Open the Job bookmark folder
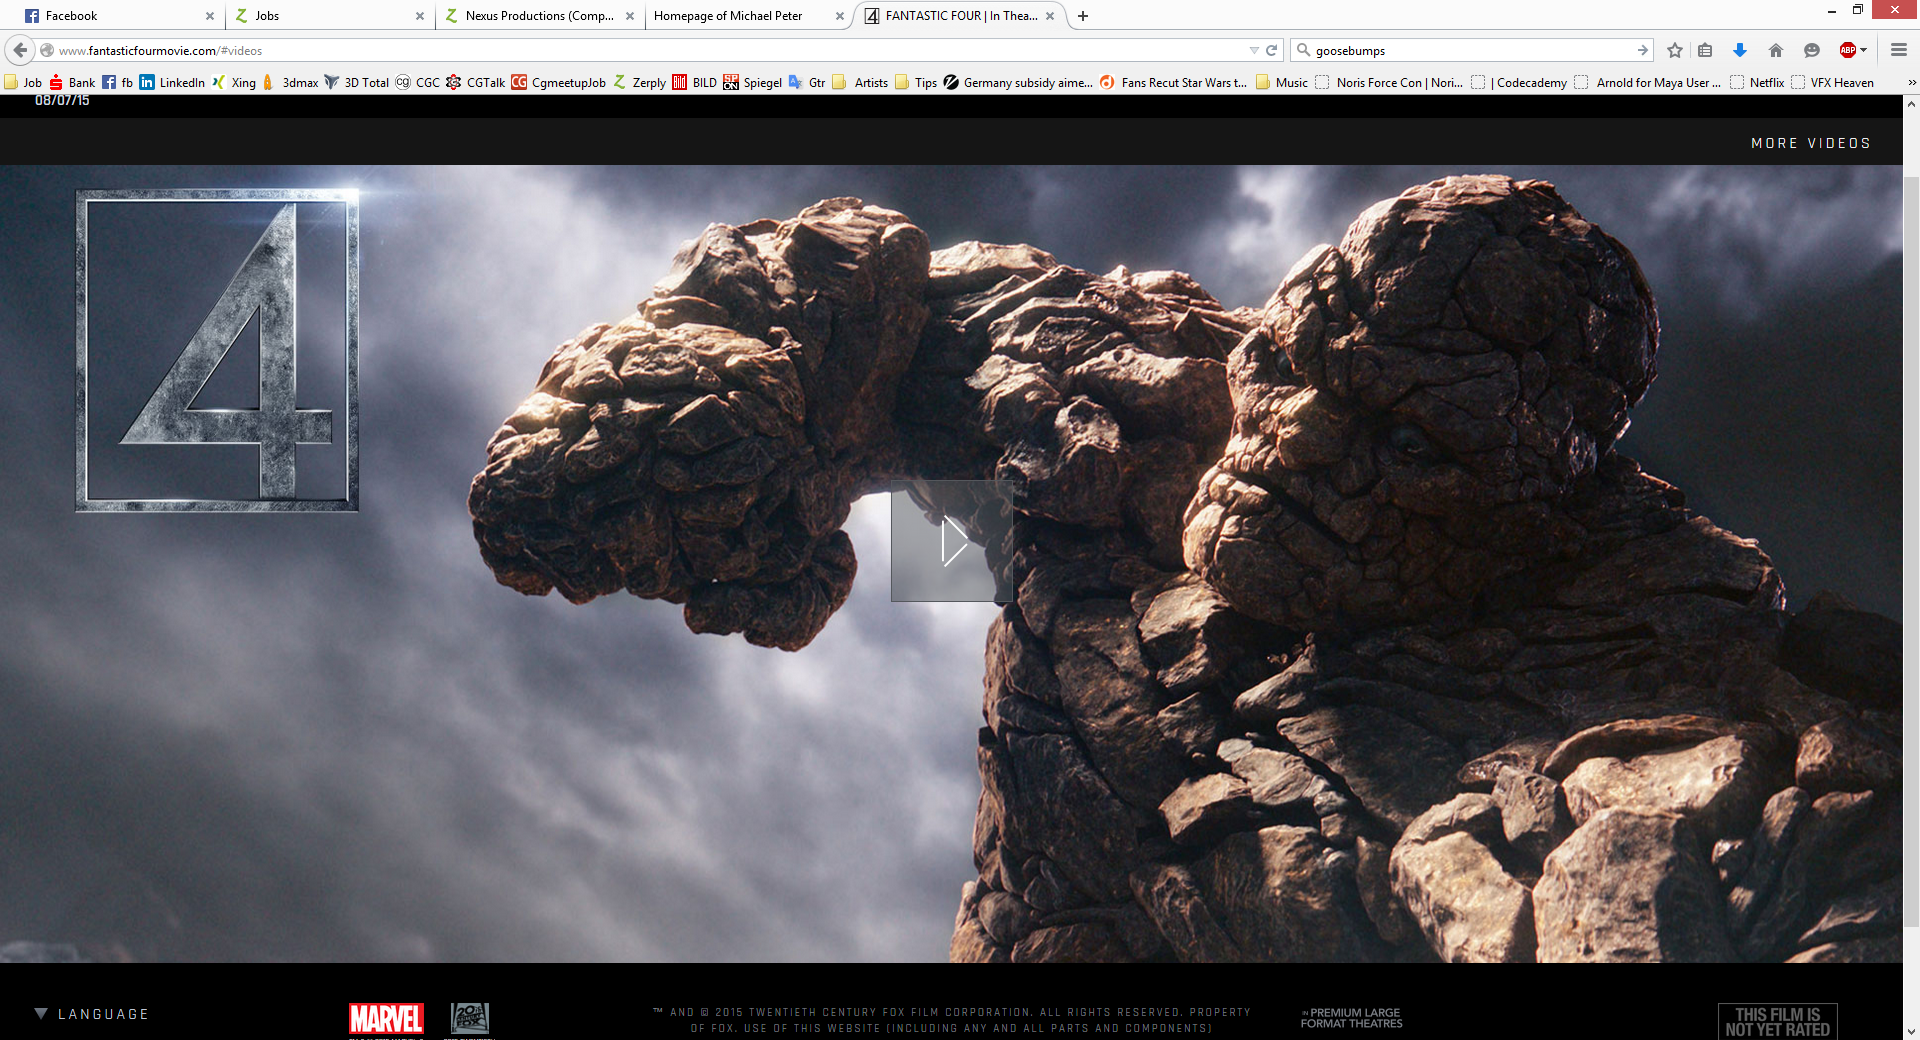 pos(23,82)
